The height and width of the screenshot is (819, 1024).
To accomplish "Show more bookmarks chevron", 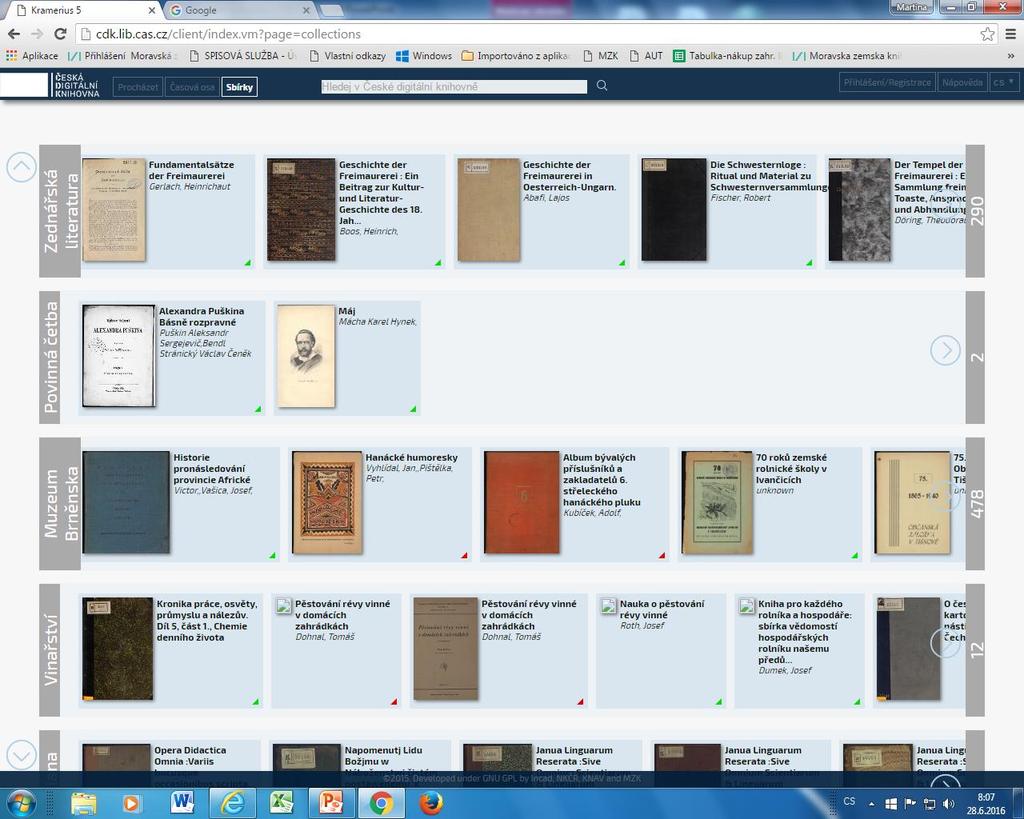I will point(1011,56).
